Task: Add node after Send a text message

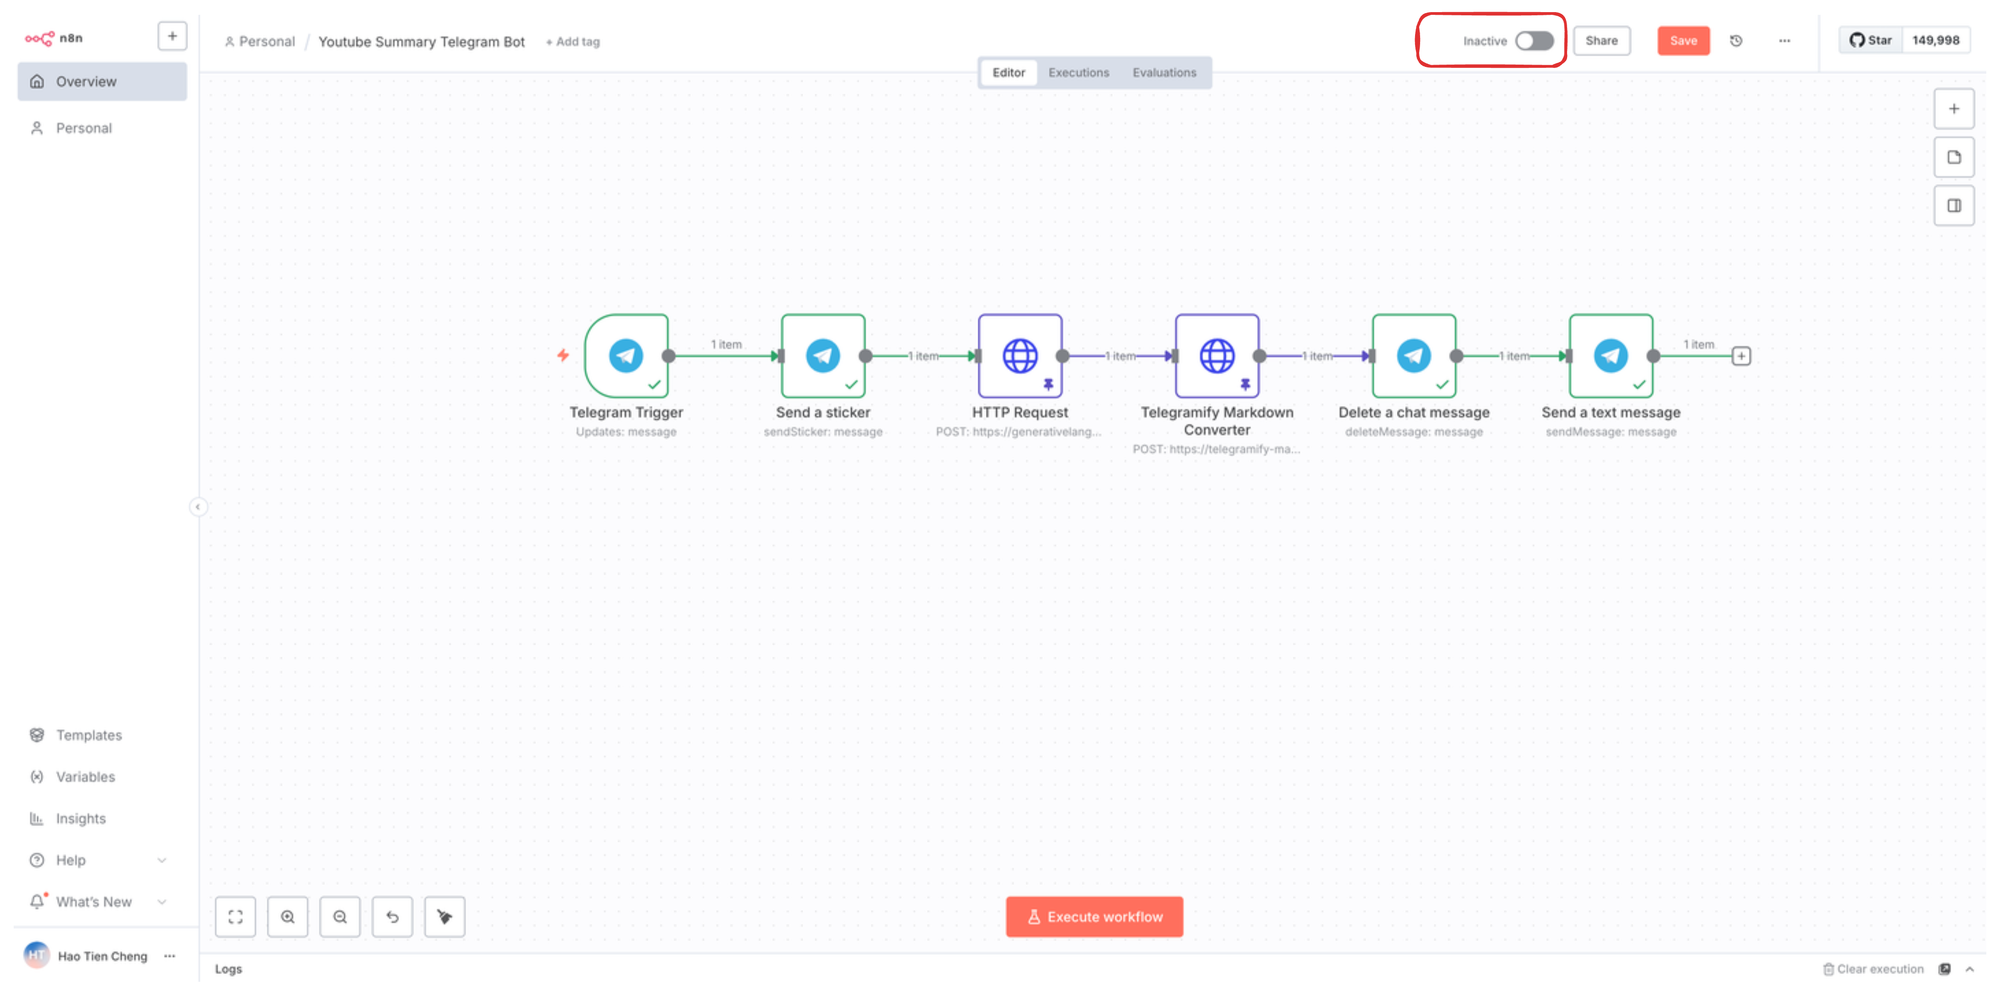Action: click(1741, 356)
